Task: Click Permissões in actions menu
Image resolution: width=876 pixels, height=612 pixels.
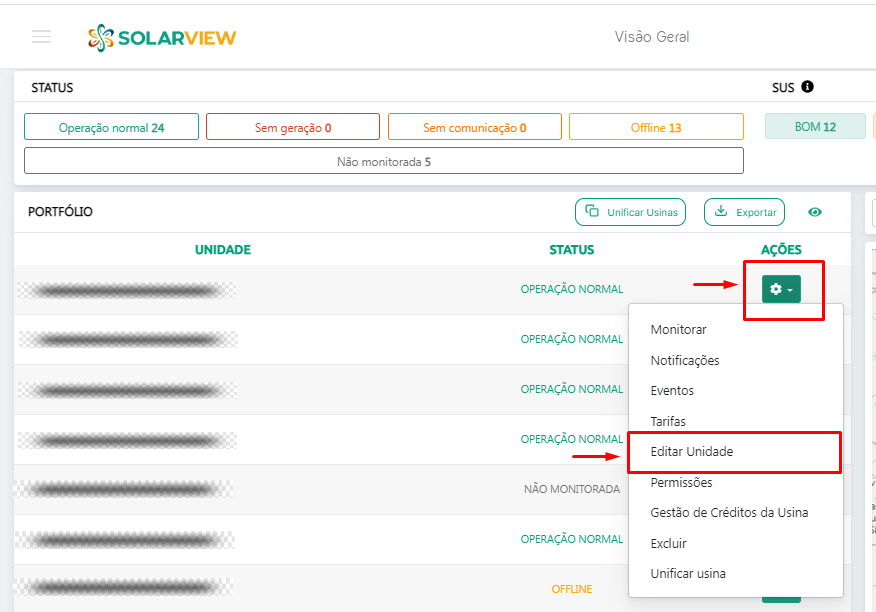Action: (681, 483)
